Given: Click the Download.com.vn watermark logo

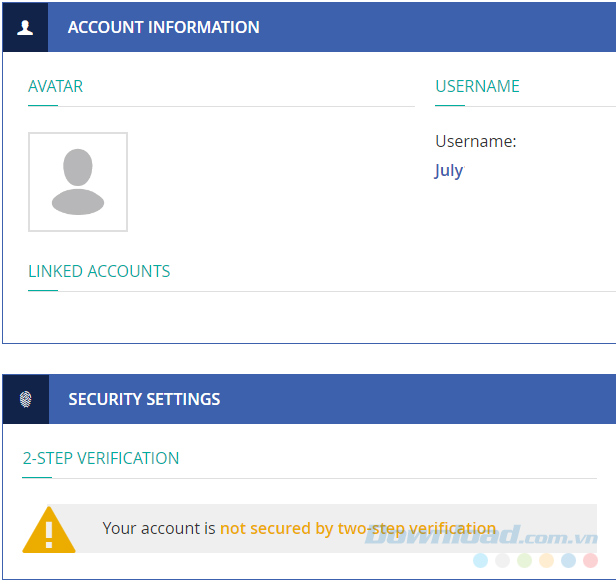Looking at the screenshot, I should (480, 535).
